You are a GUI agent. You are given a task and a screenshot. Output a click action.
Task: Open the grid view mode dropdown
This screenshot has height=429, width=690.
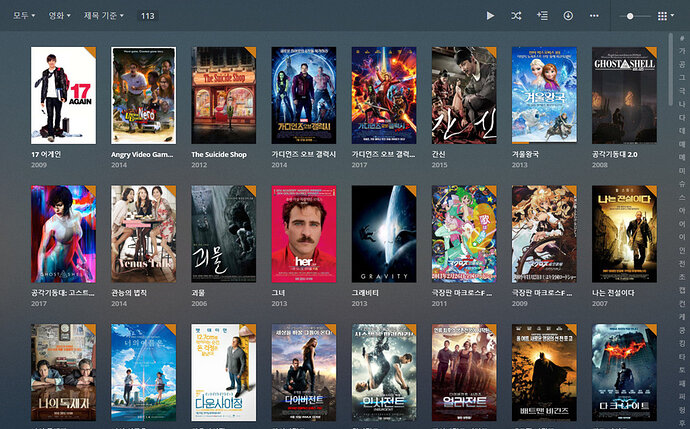[665, 16]
